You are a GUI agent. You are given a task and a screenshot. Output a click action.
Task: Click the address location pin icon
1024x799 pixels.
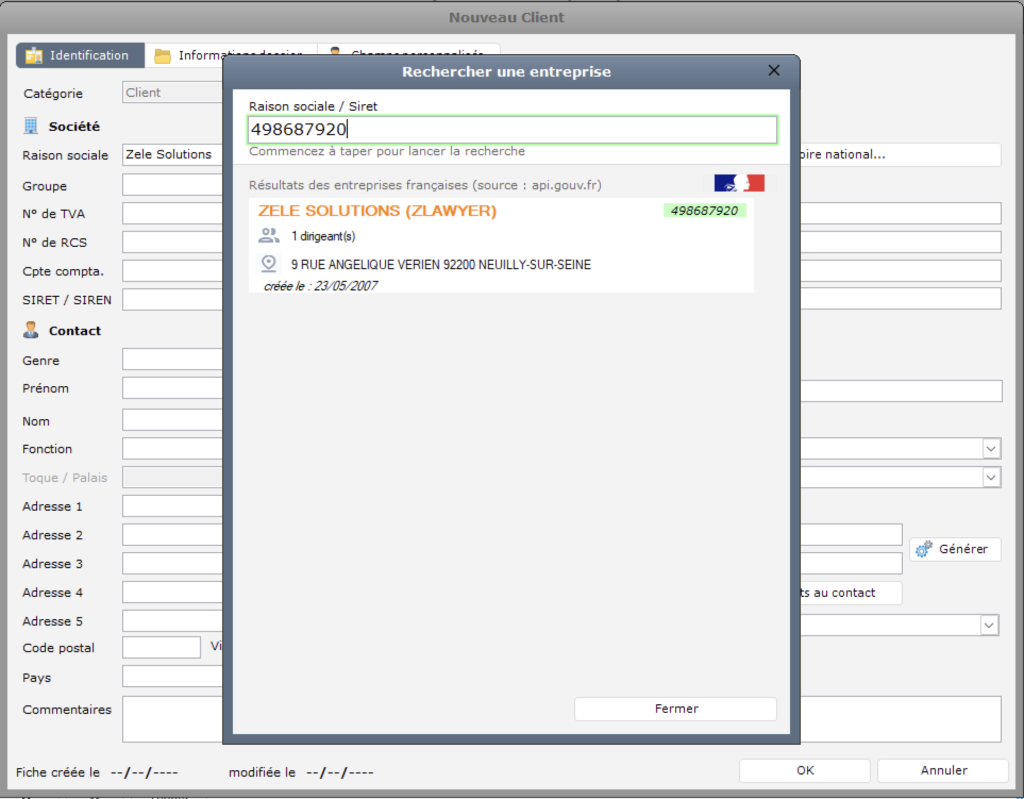point(268,264)
